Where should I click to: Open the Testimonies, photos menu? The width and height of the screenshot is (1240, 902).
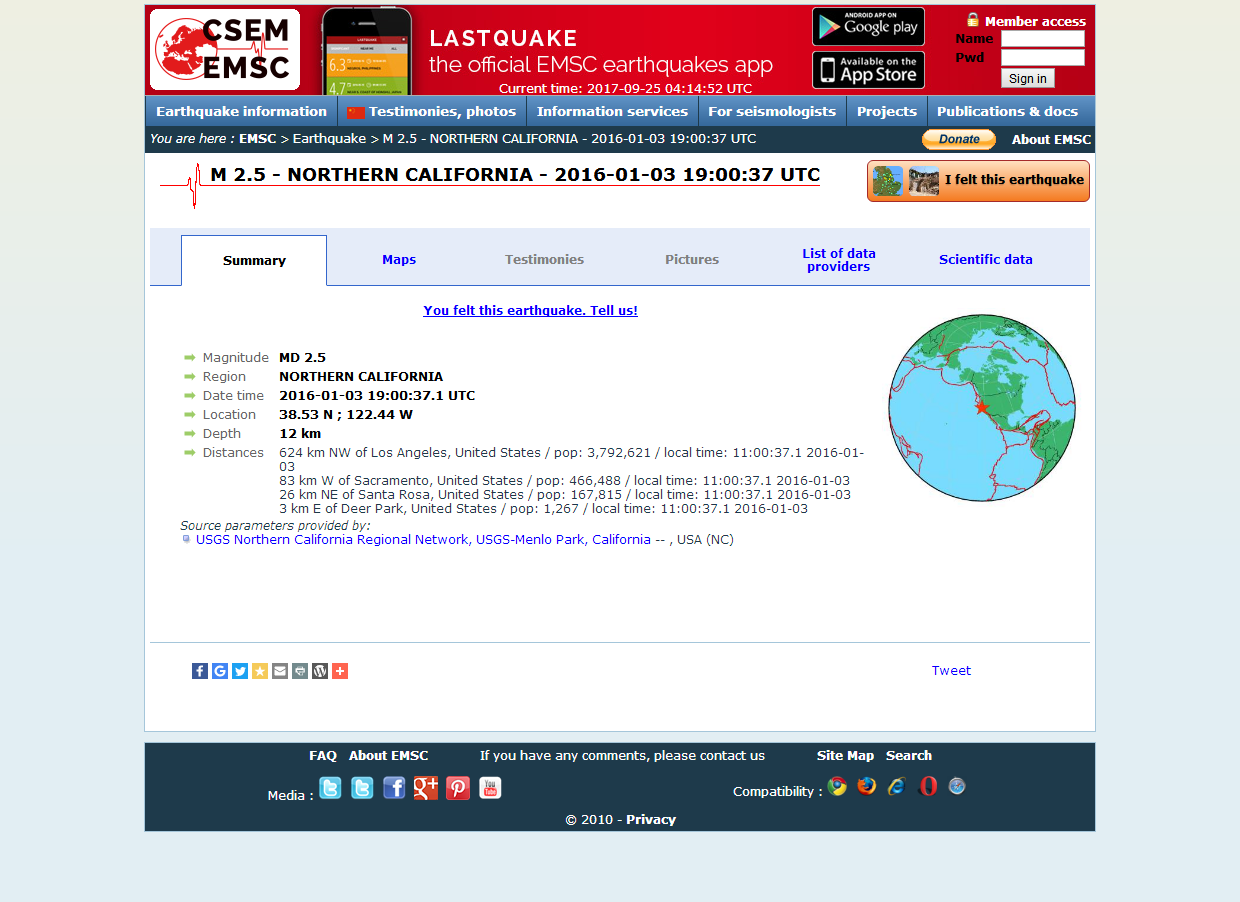pyautogui.click(x=432, y=111)
